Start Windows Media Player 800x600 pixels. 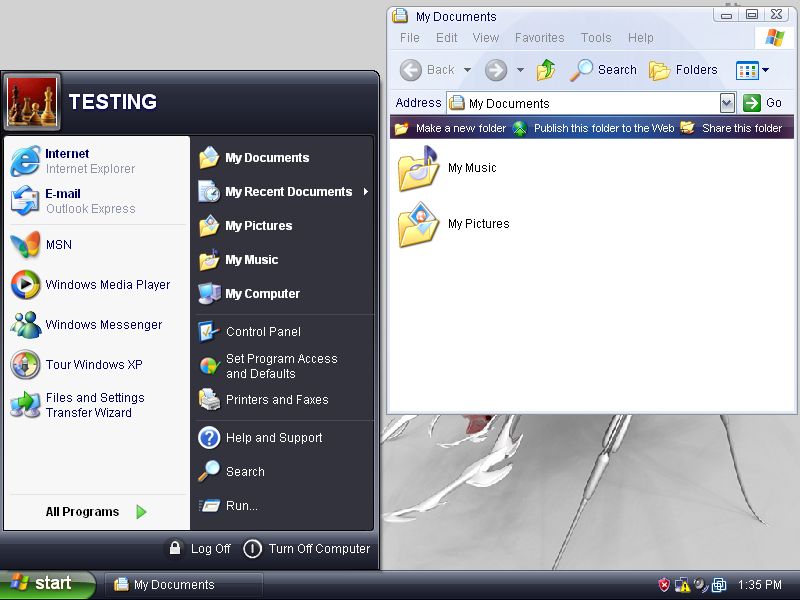(97, 284)
